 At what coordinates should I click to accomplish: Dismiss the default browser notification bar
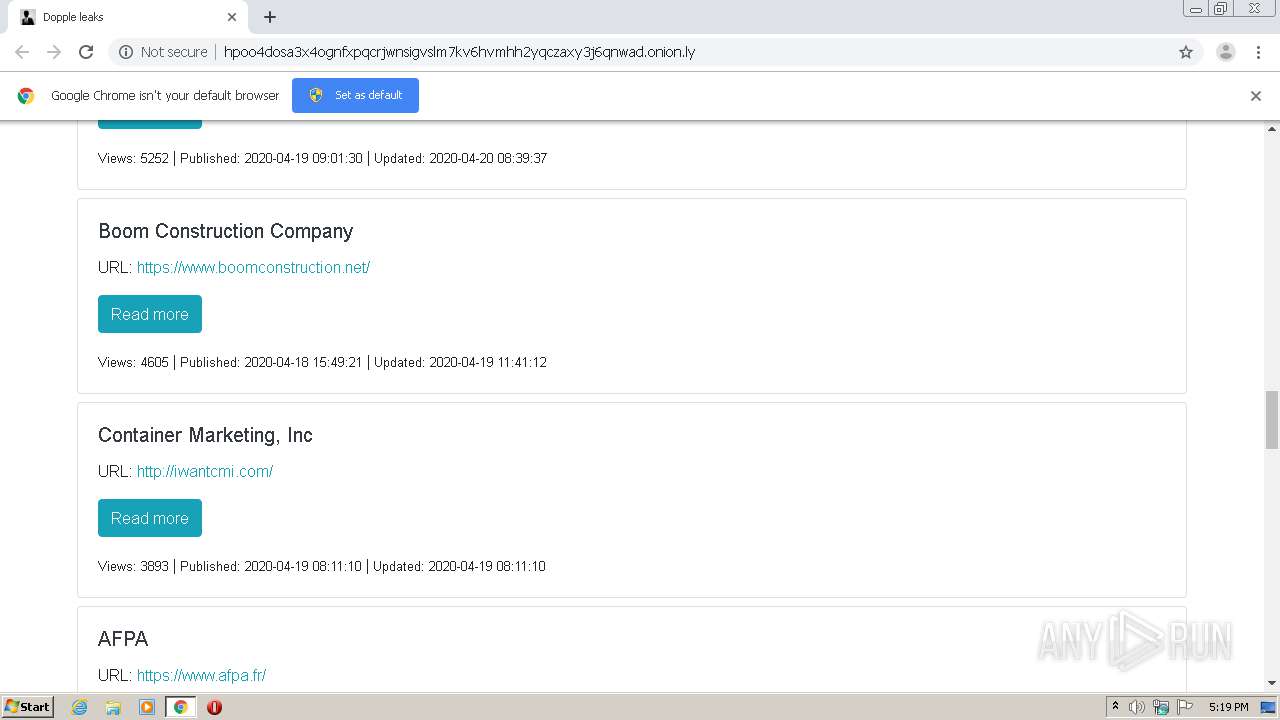pos(1256,96)
